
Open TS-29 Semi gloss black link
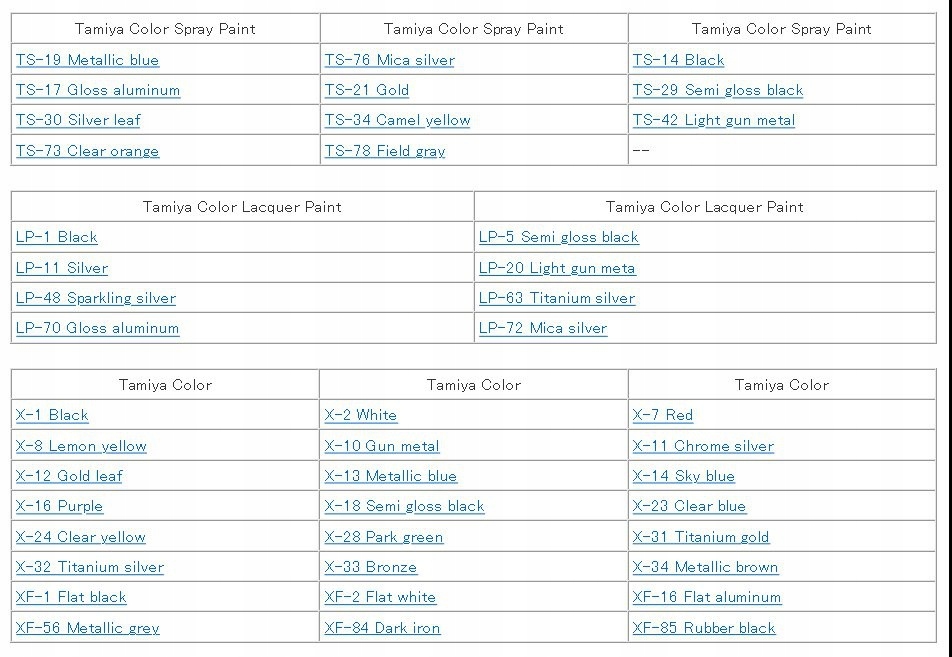pyautogui.click(x=717, y=90)
